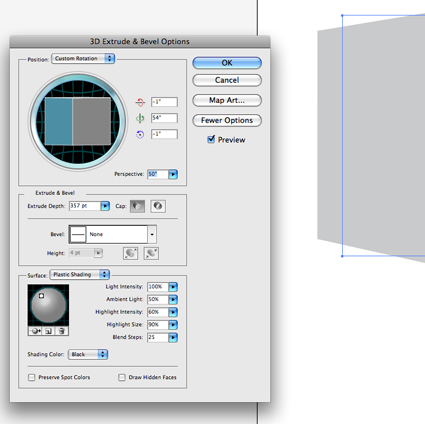Viewport: 425px width, 424px height.
Task: Select the extruded gray shape on the artboard
Action: coord(371,138)
